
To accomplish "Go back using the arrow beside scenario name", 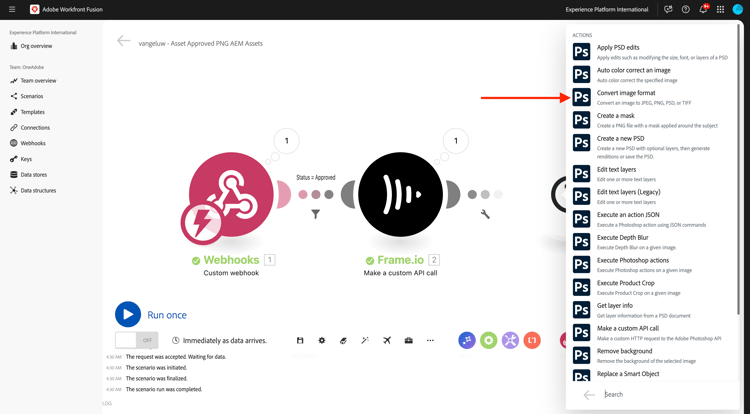I will (123, 41).
